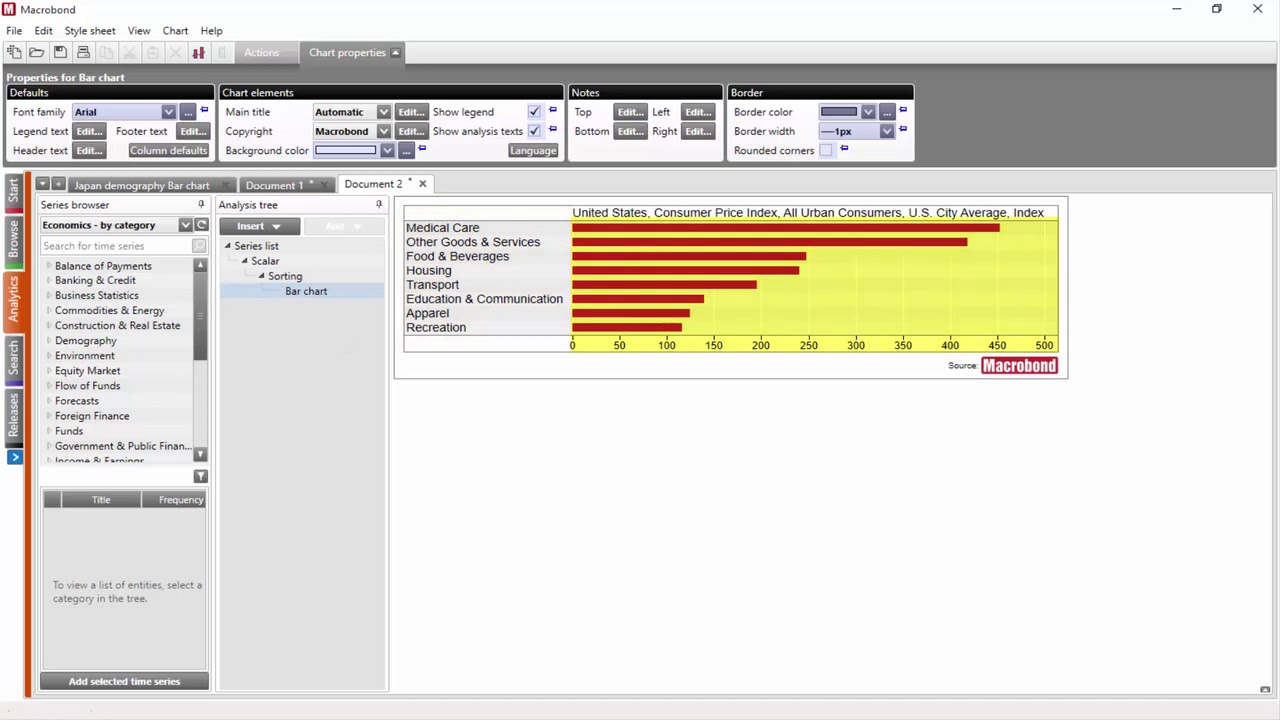Pin the Series browser panel

[201, 205]
